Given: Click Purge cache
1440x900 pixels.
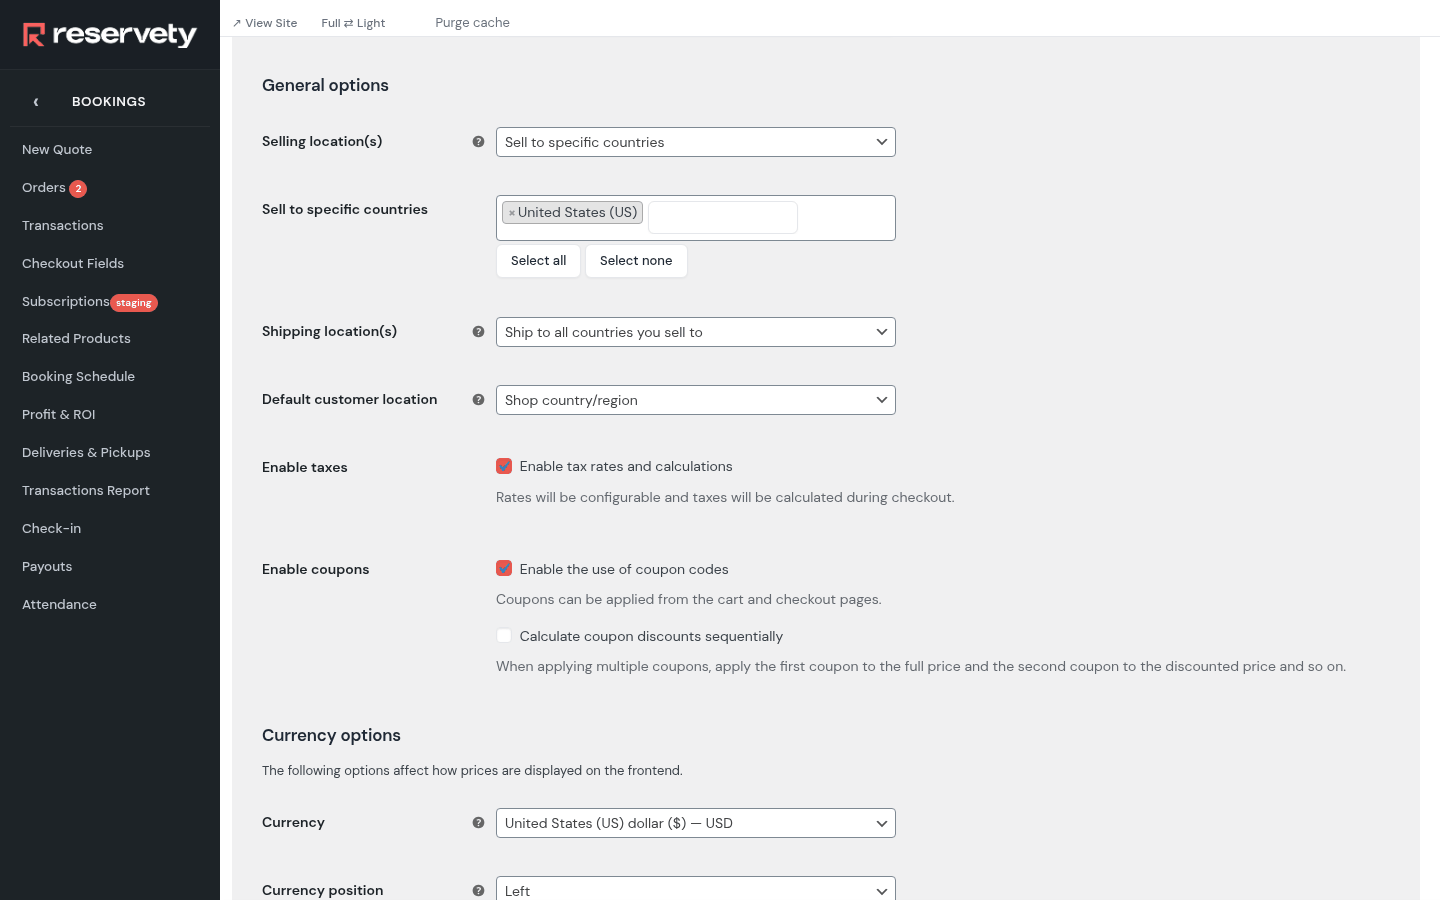Looking at the screenshot, I should 472,23.
